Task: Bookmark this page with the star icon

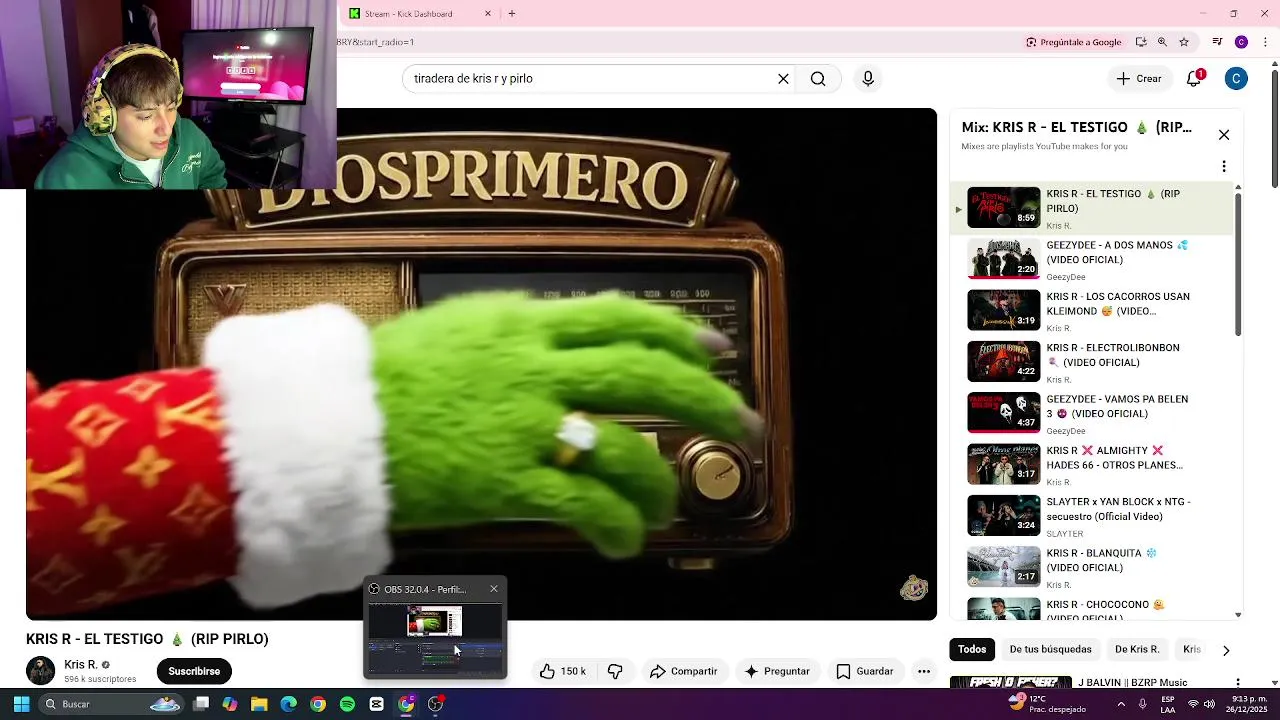Action: (x=1184, y=42)
